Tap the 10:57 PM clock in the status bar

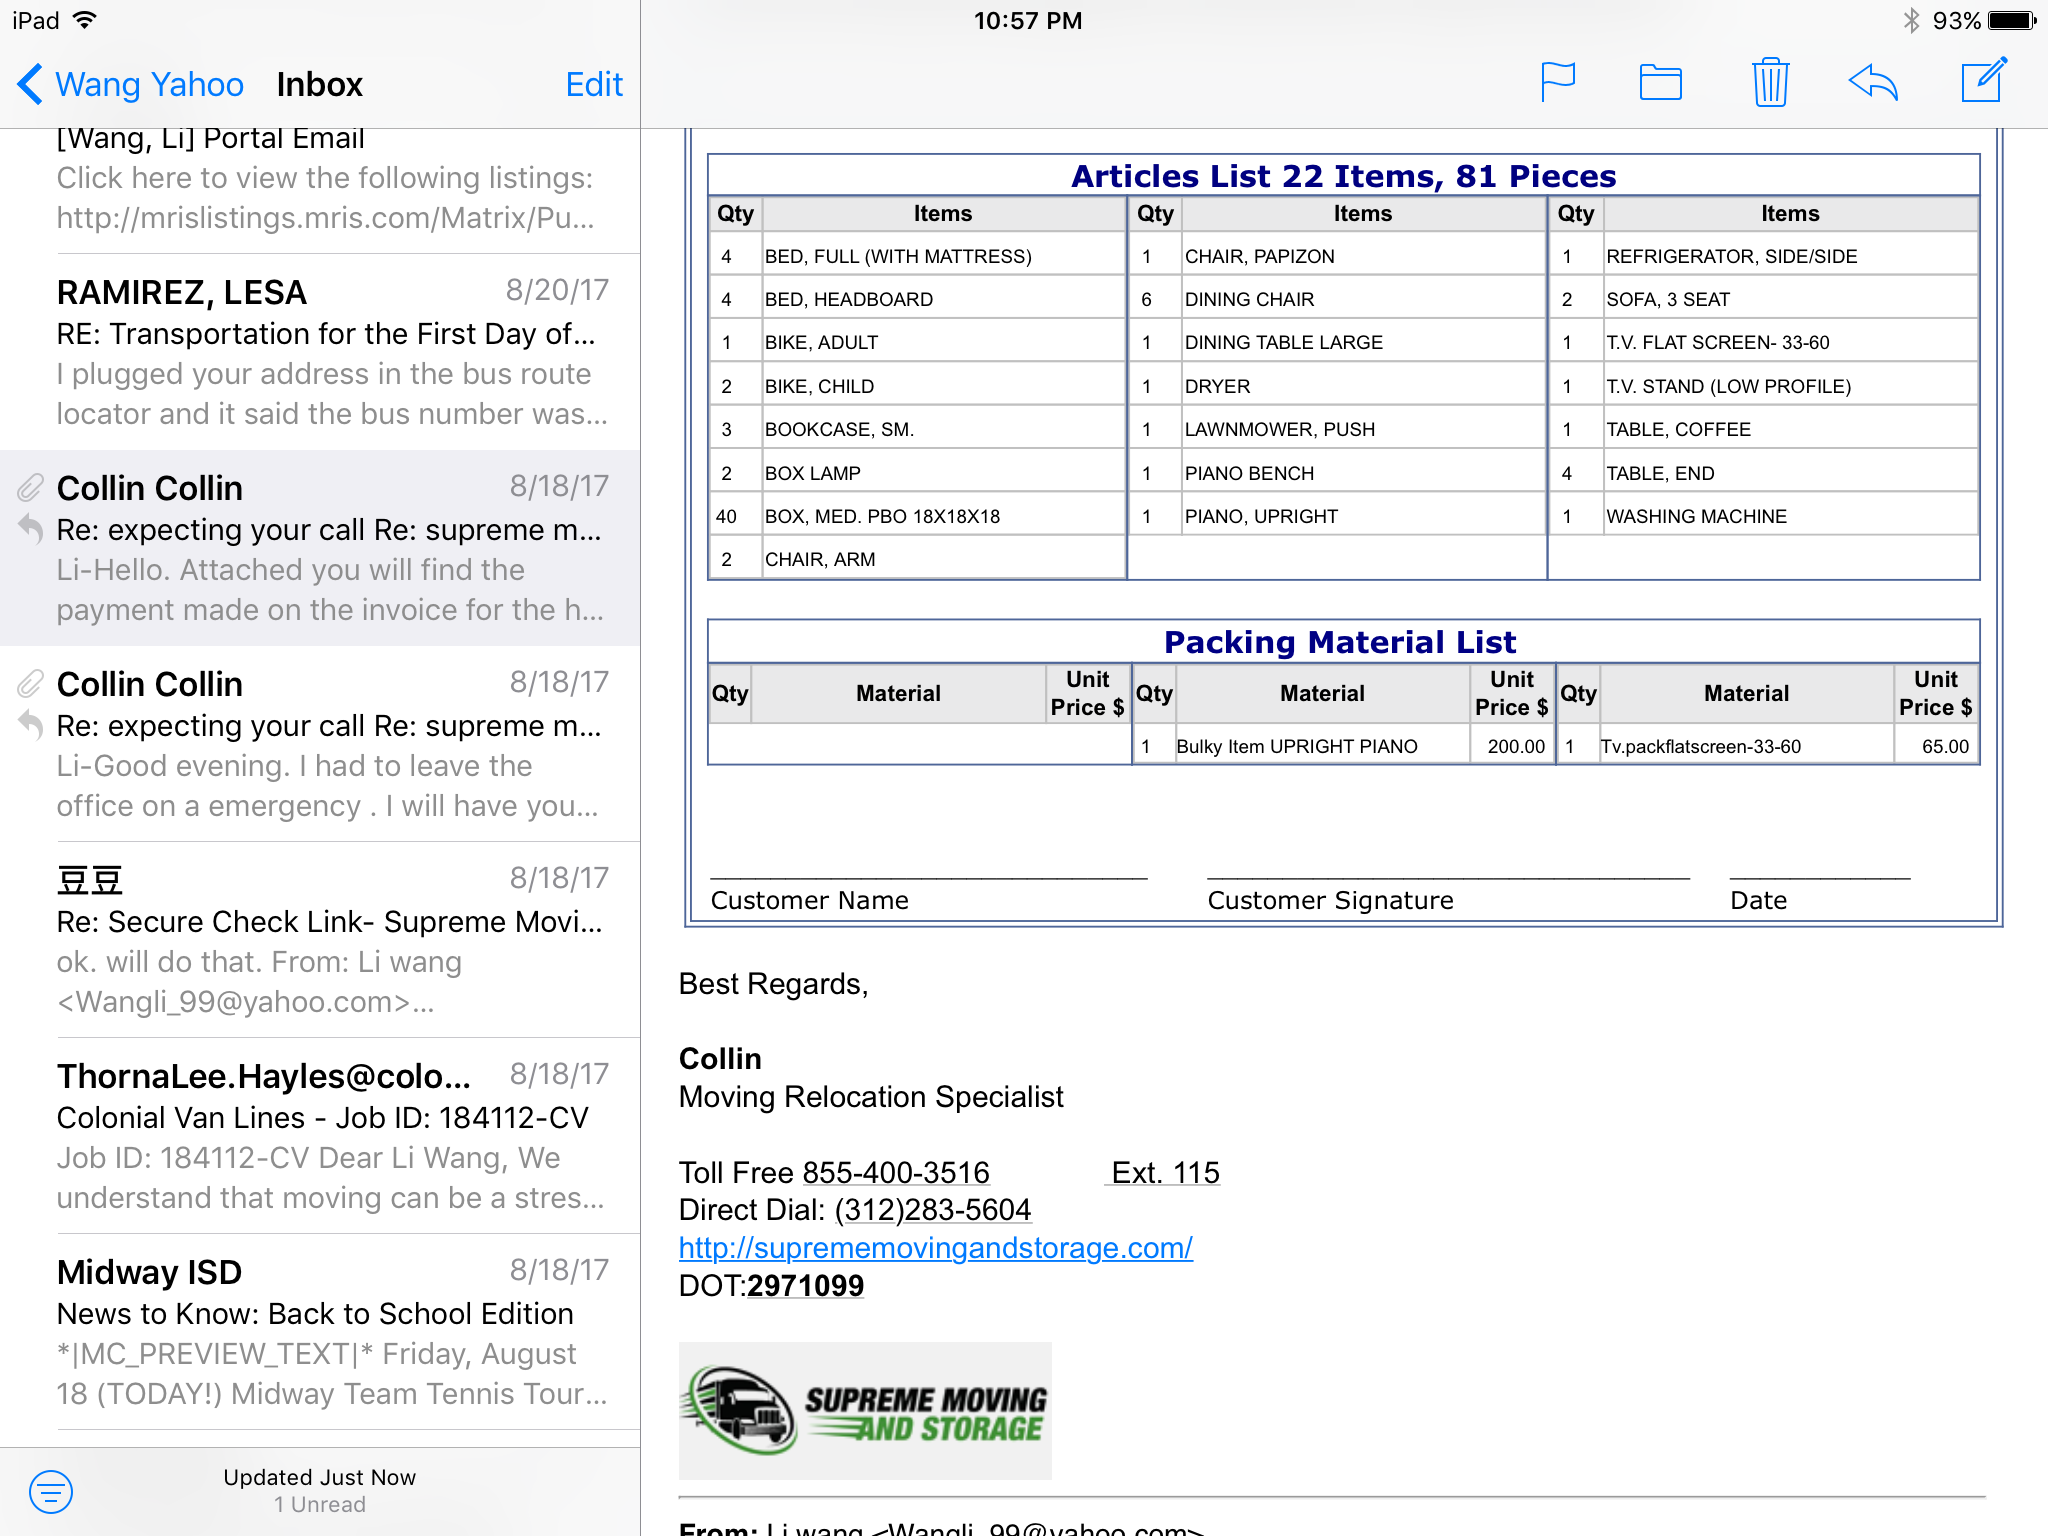(x=1027, y=20)
